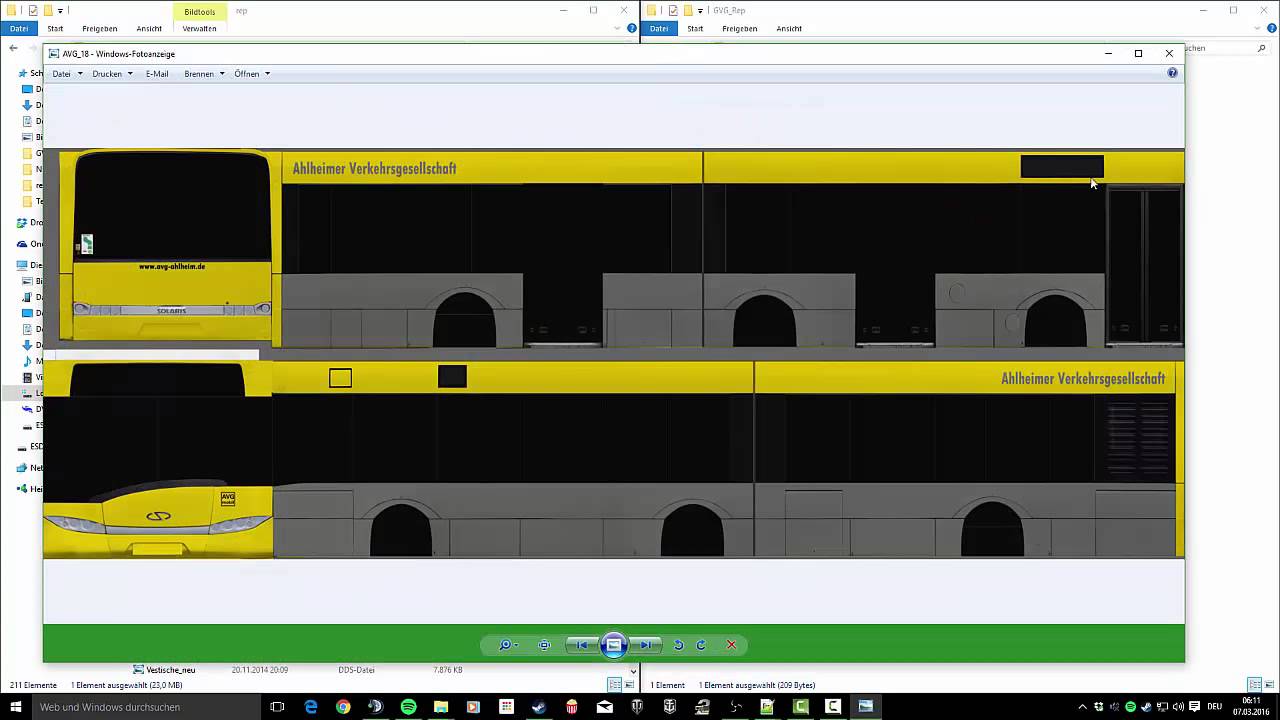The height and width of the screenshot is (720, 1280).
Task: Open the Drucken dropdown menu
Action: pos(112,74)
